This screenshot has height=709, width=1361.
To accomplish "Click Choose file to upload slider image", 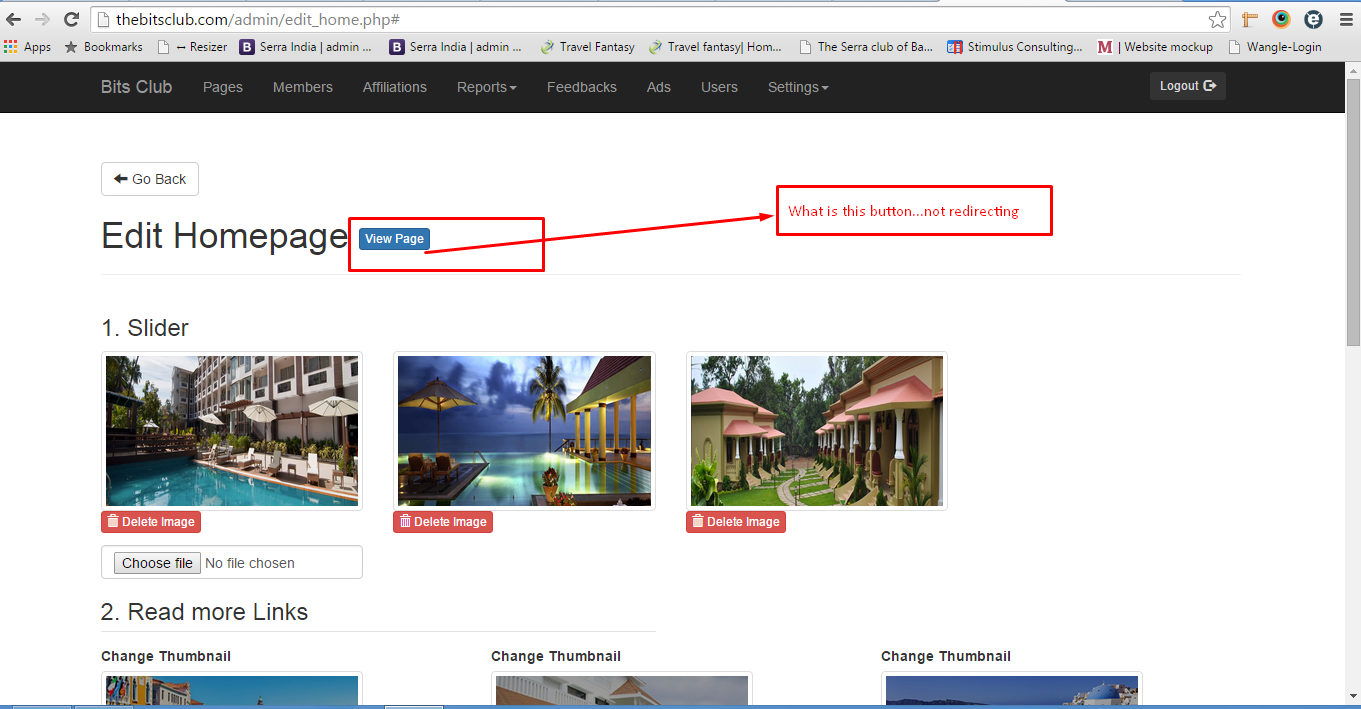I will [x=157, y=563].
